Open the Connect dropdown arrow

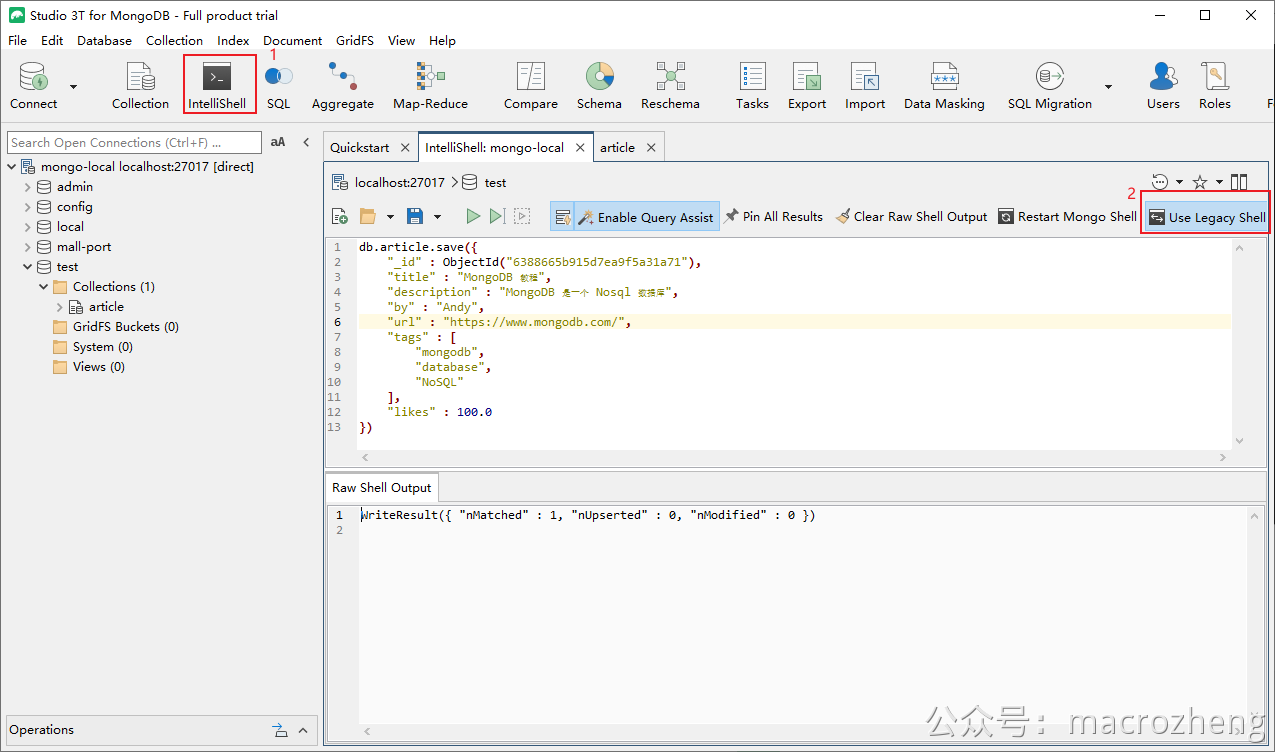point(73,87)
